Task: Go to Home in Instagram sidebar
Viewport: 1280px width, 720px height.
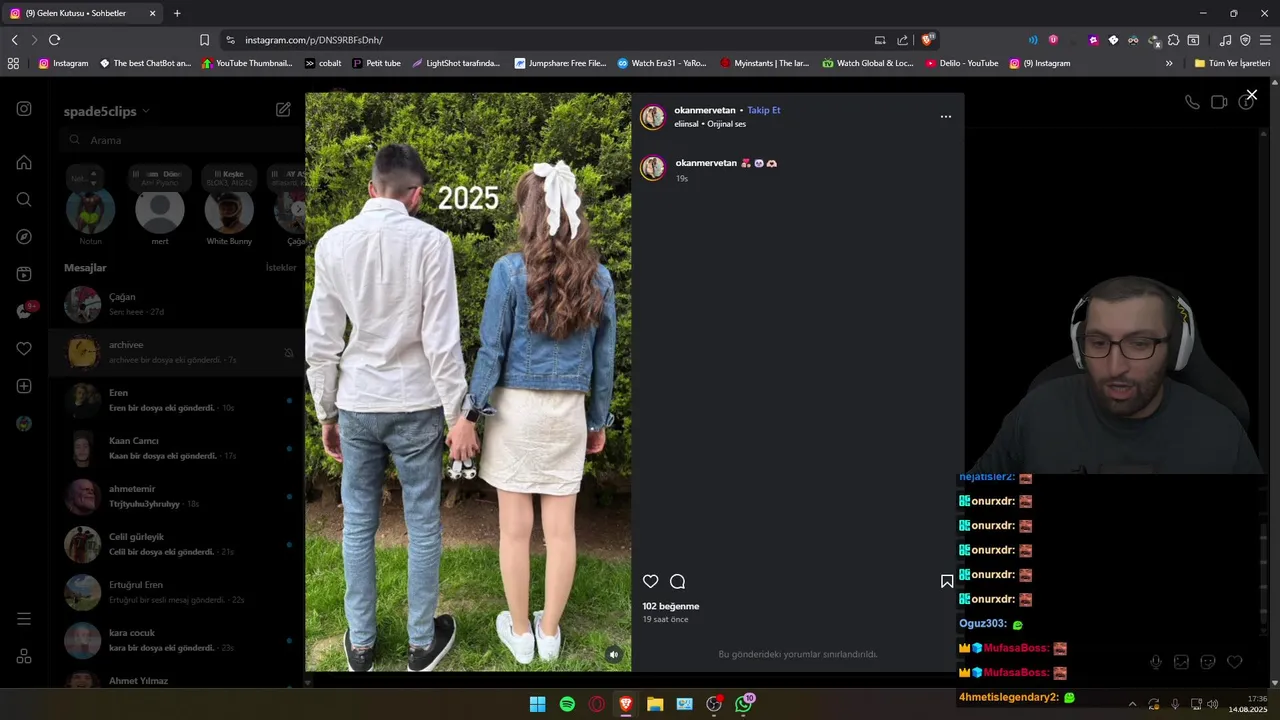Action: coord(24,162)
